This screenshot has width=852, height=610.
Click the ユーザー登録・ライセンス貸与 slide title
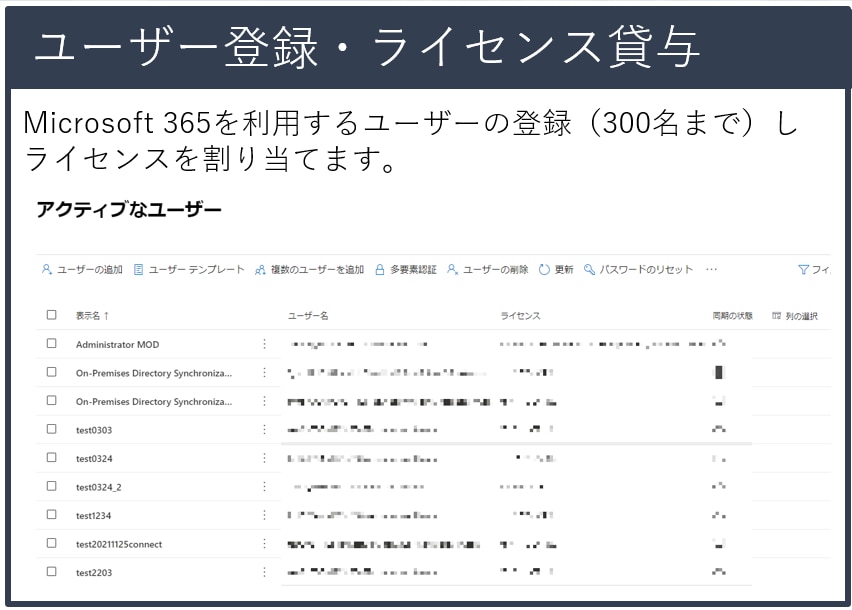[367, 48]
